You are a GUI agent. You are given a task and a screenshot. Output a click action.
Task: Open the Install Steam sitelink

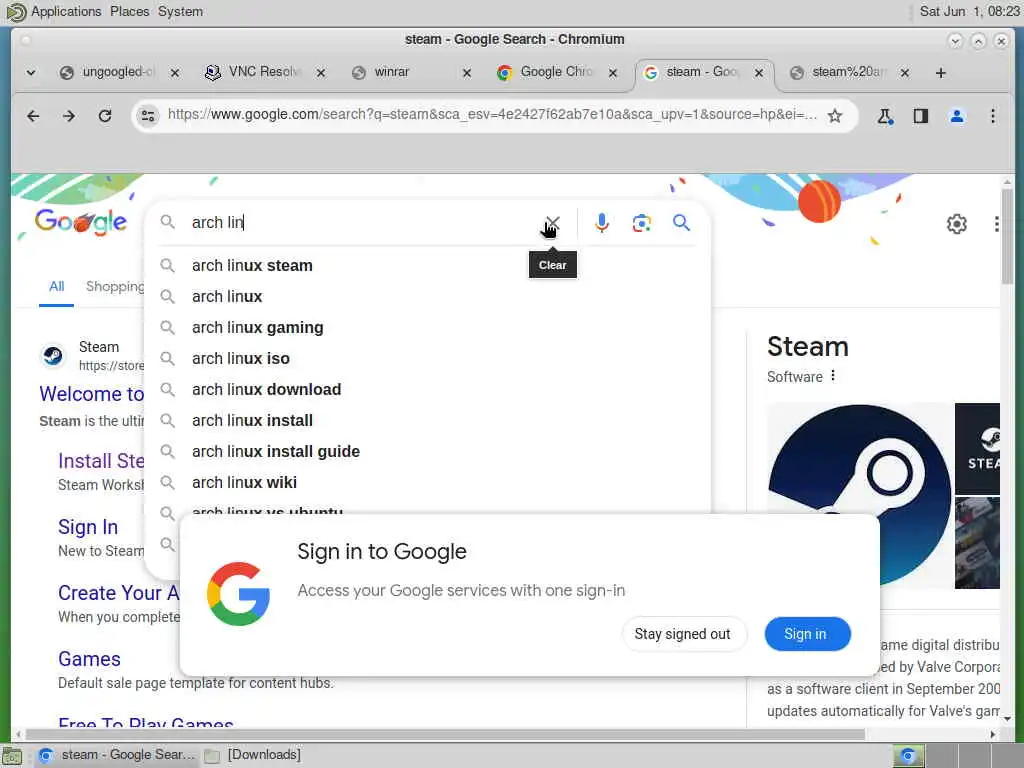[101, 461]
